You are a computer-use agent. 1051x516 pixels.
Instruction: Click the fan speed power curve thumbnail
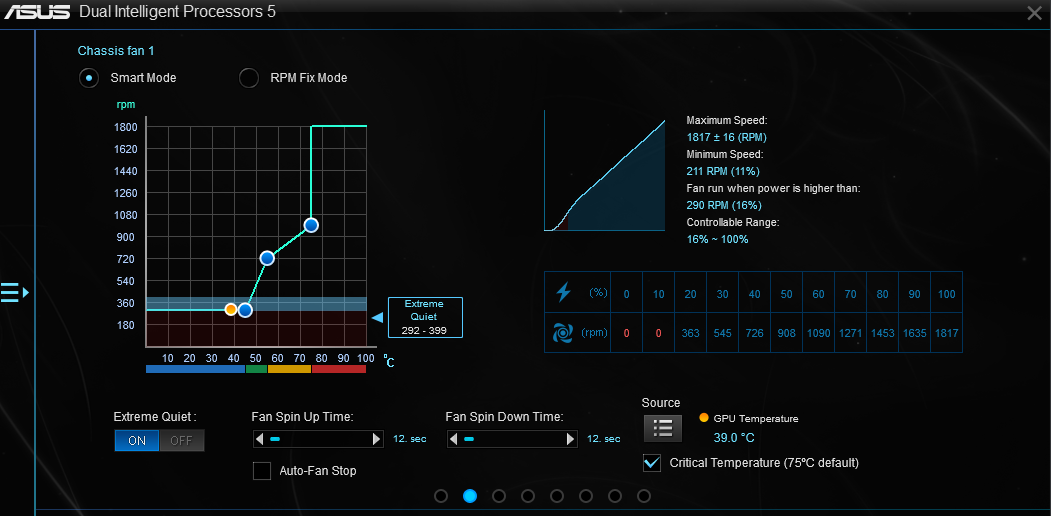click(x=605, y=171)
